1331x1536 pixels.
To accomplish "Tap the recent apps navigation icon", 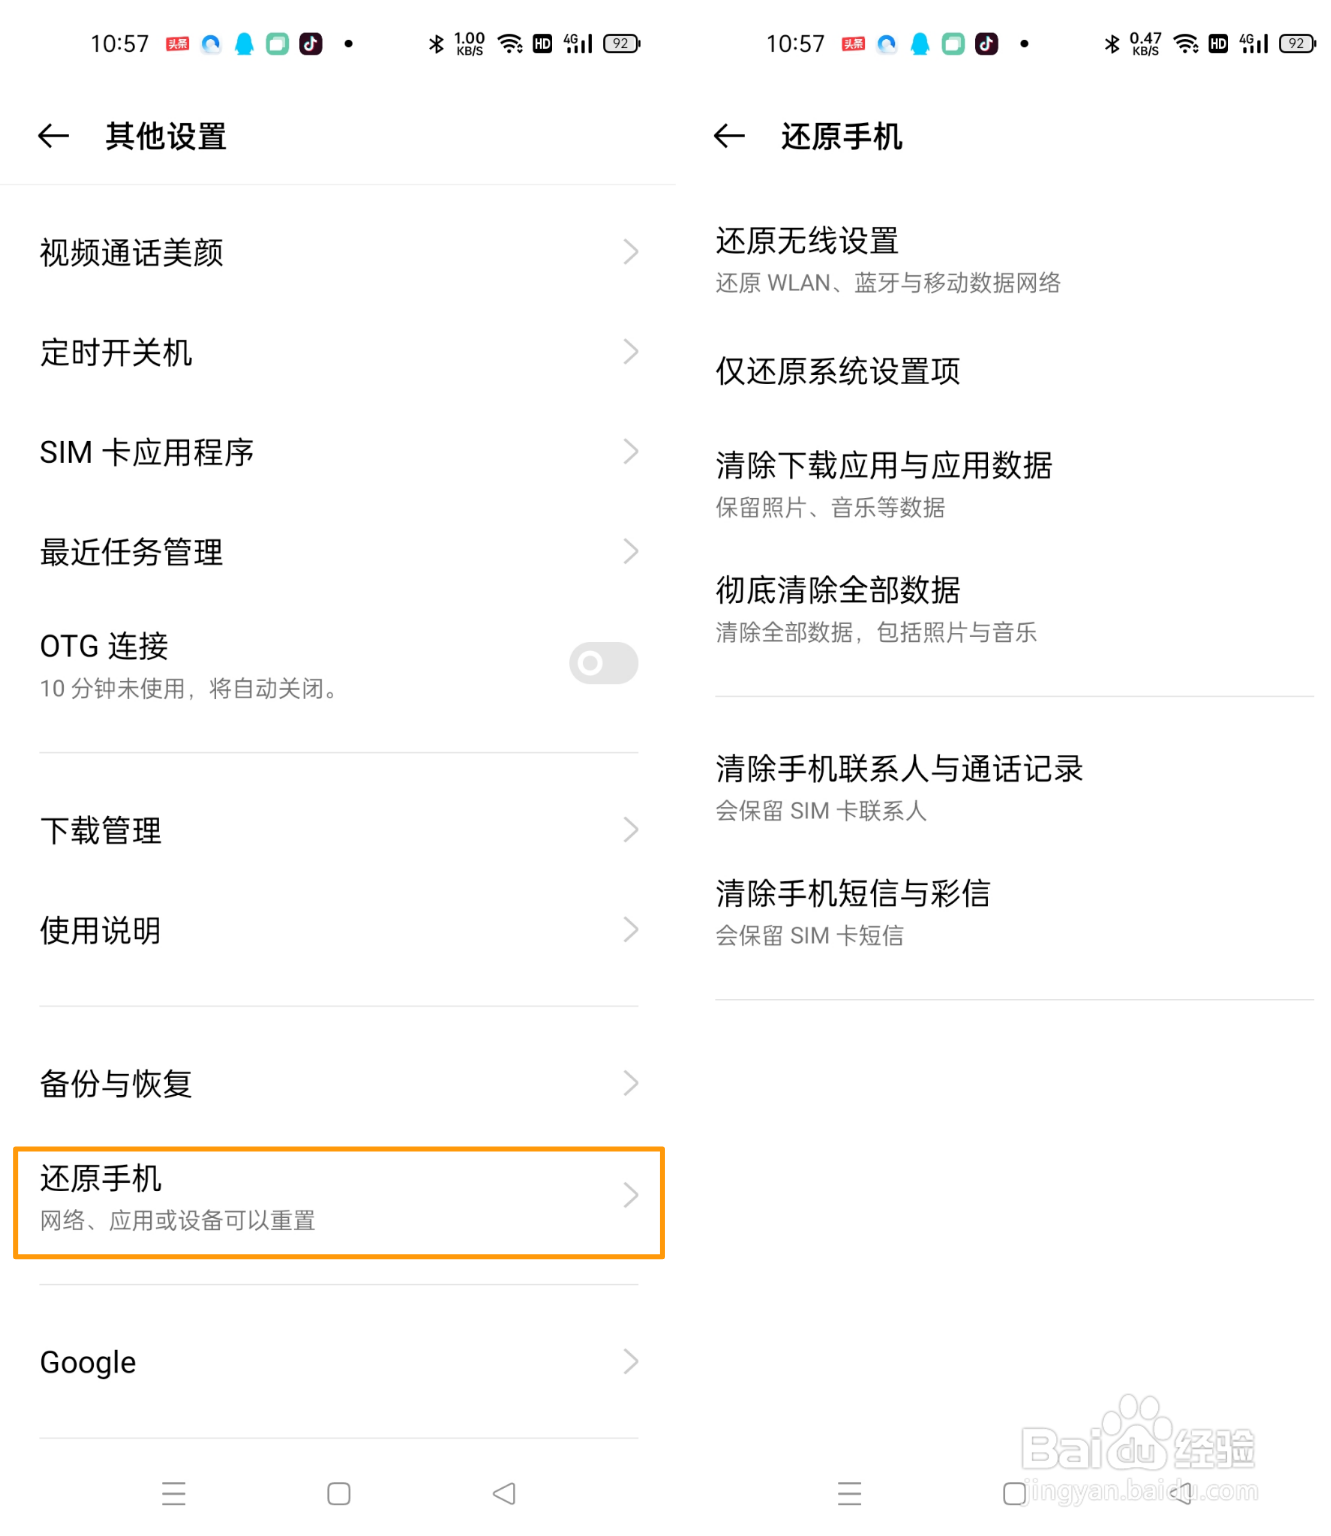I will pyautogui.click(x=173, y=1493).
